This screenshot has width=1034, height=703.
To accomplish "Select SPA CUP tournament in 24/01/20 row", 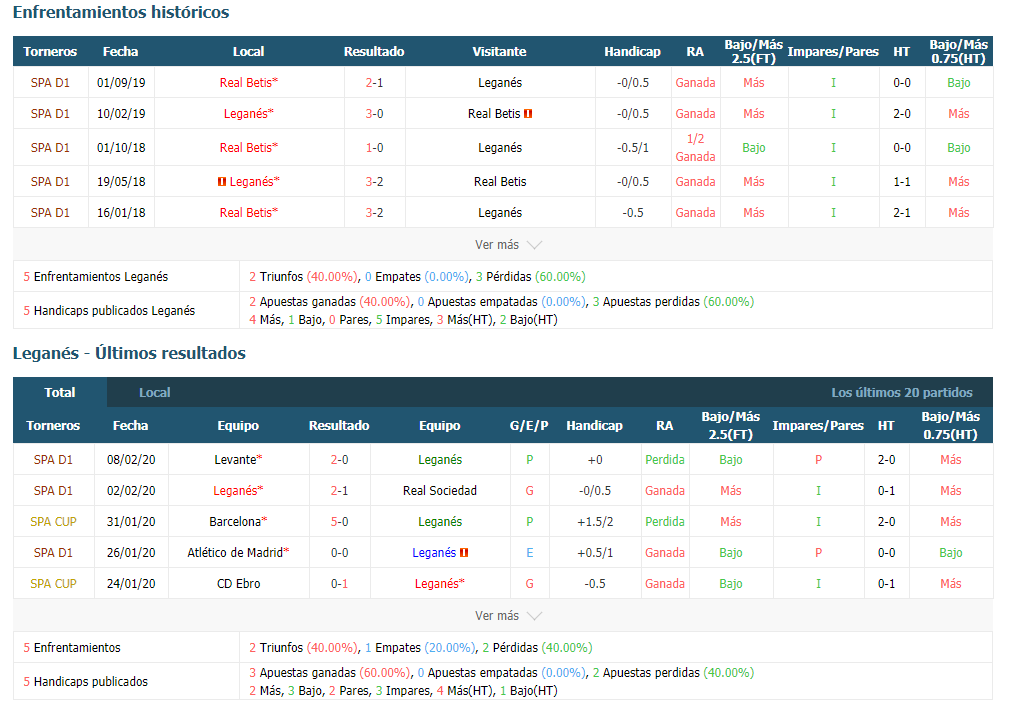I will [x=53, y=584].
